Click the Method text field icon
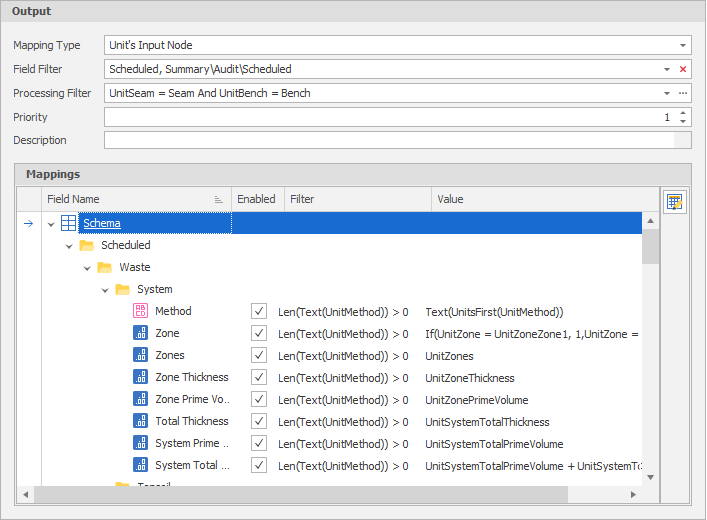The width and height of the screenshot is (707, 520). pos(140,311)
